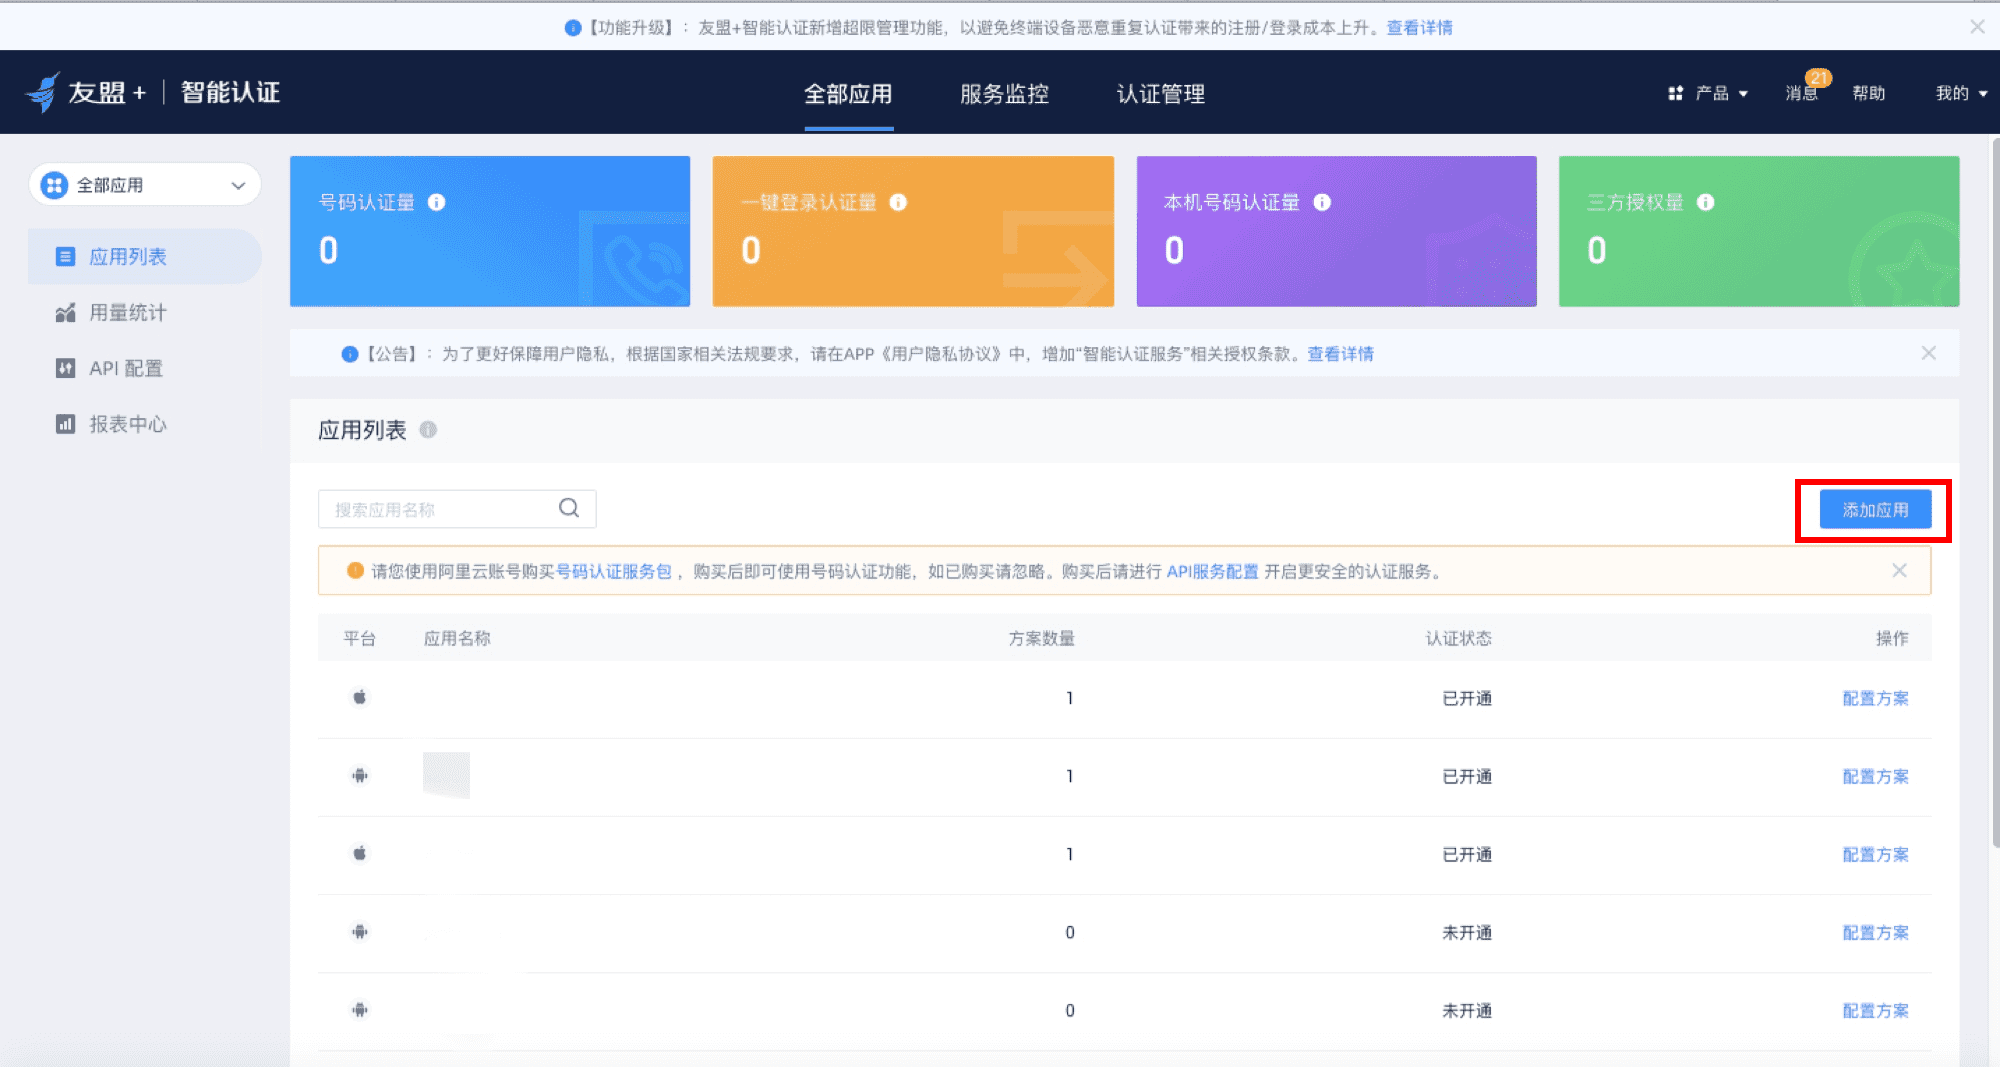
Task: Click the info icon beside 号码认证量
Action: tap(436, 202)
